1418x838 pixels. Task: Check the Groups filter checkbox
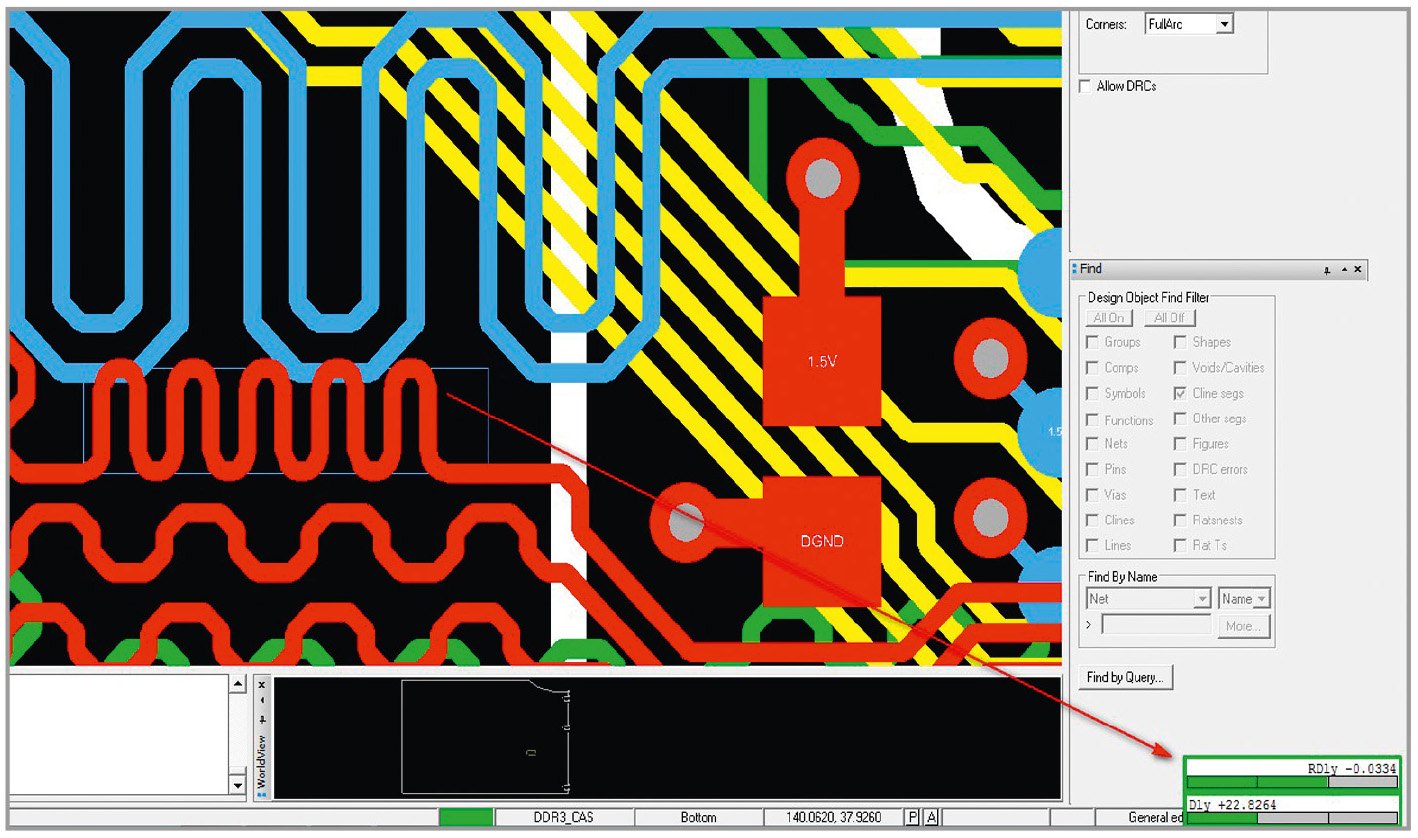[1092, 342]
